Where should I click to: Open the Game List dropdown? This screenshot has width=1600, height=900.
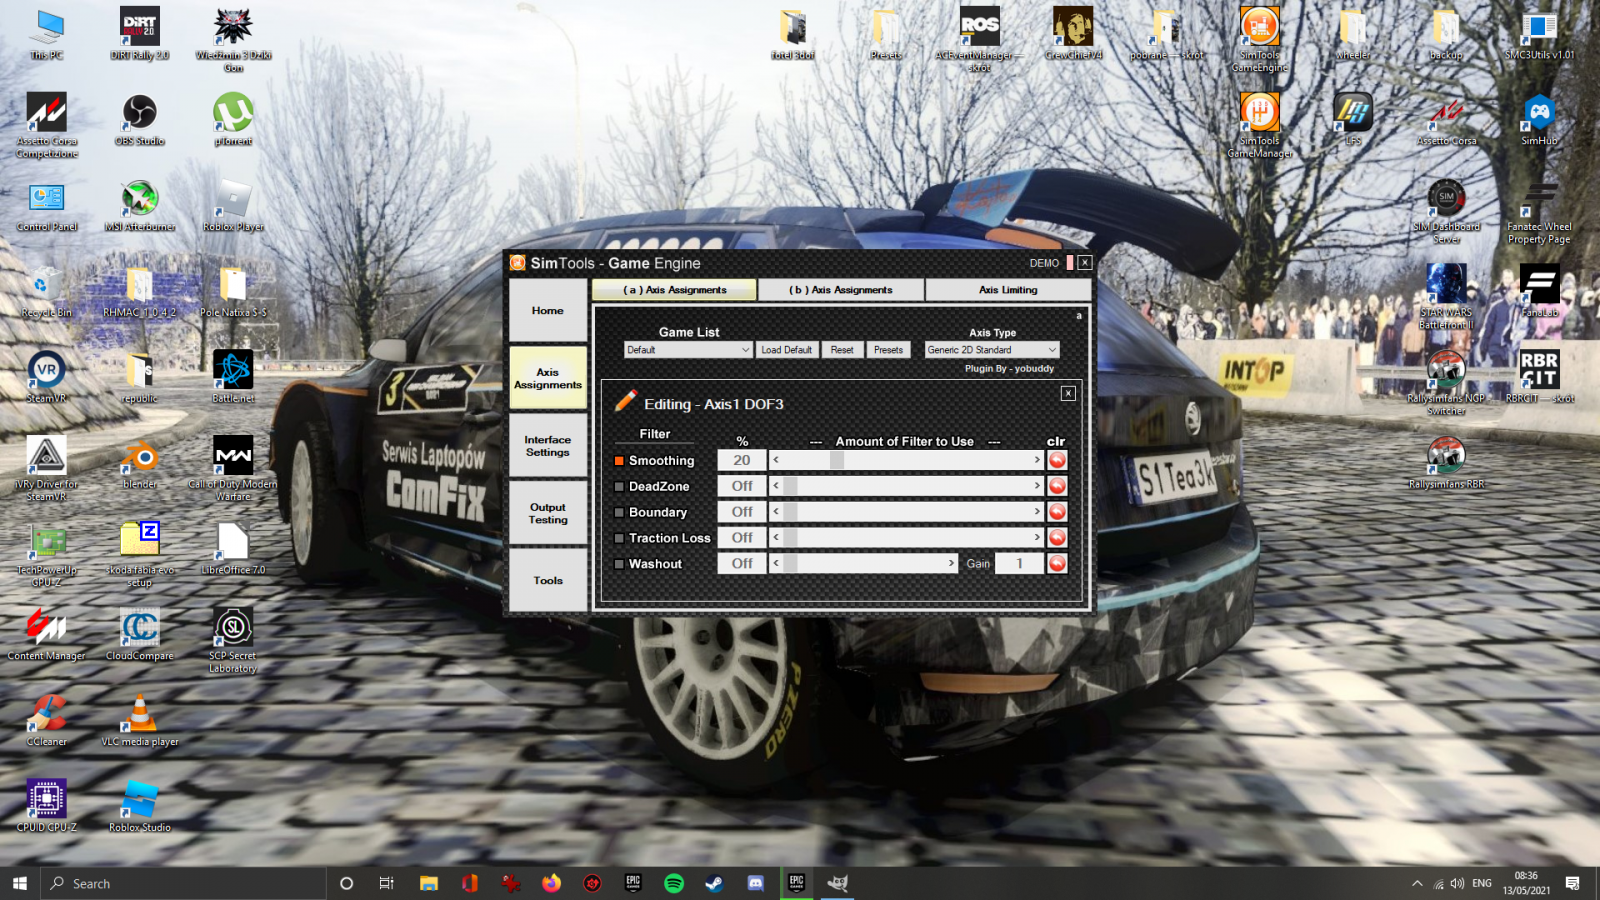point(688,350)
